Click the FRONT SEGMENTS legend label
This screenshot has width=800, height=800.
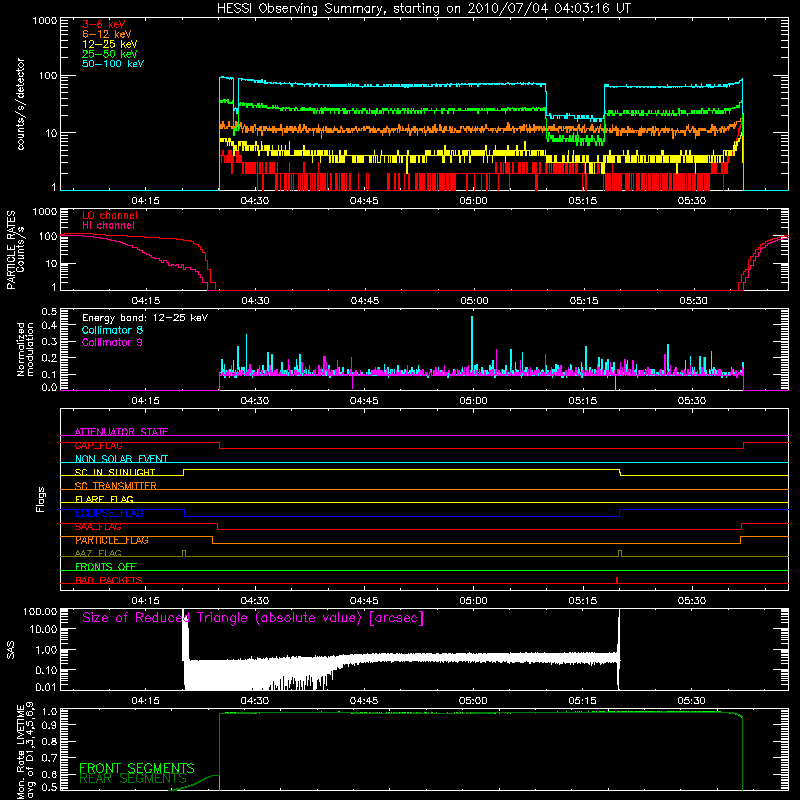(137, 768)
